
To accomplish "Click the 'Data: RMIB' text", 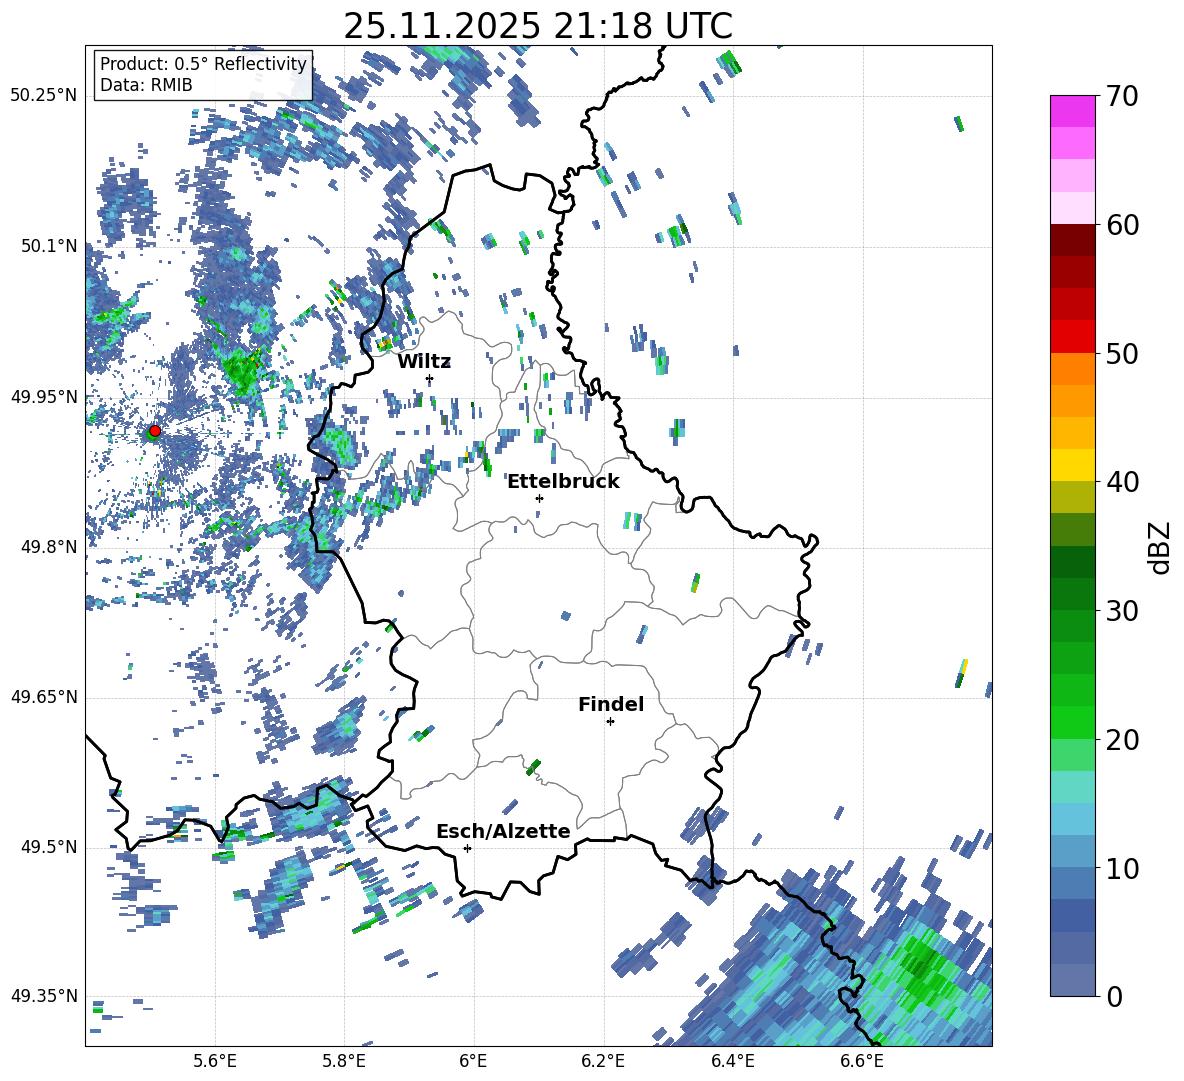I will [x=146, y=85].
